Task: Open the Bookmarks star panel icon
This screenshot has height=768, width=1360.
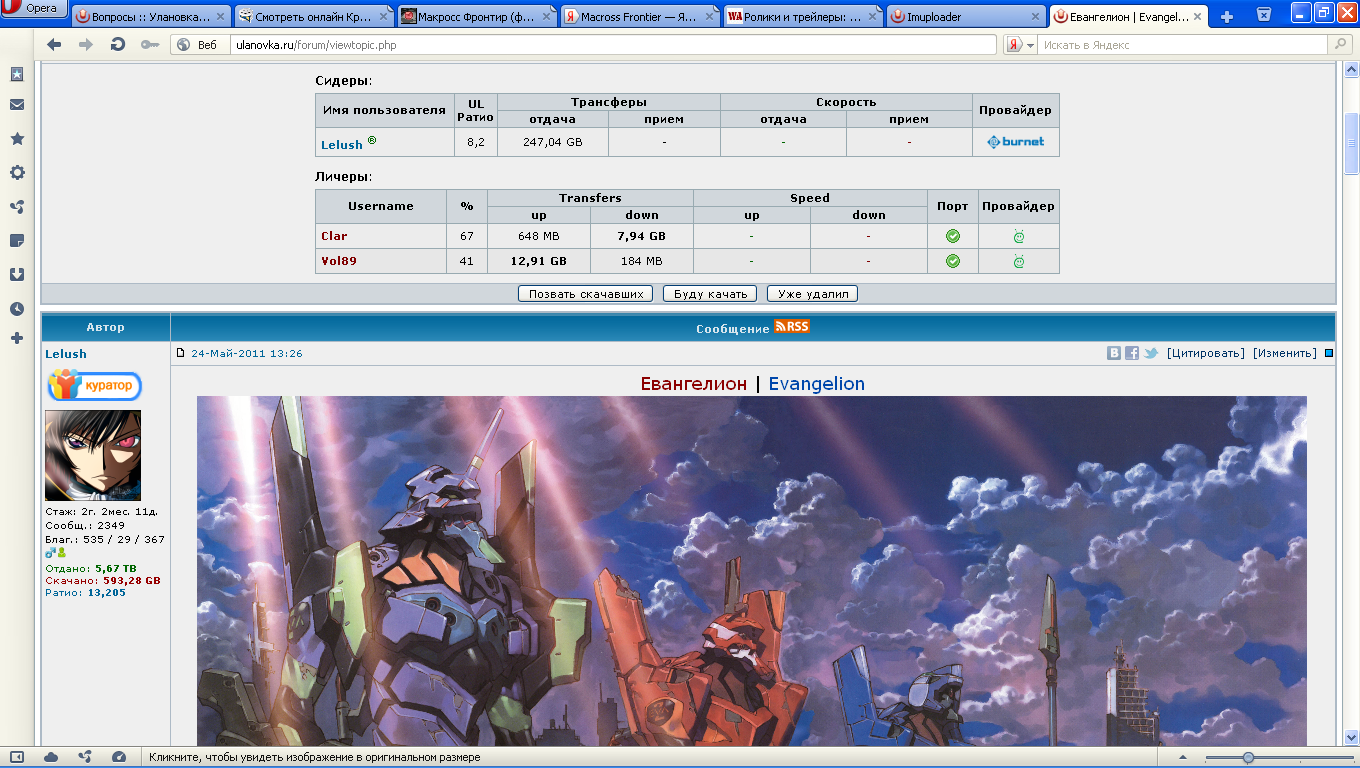Action: tap(17, 139)
